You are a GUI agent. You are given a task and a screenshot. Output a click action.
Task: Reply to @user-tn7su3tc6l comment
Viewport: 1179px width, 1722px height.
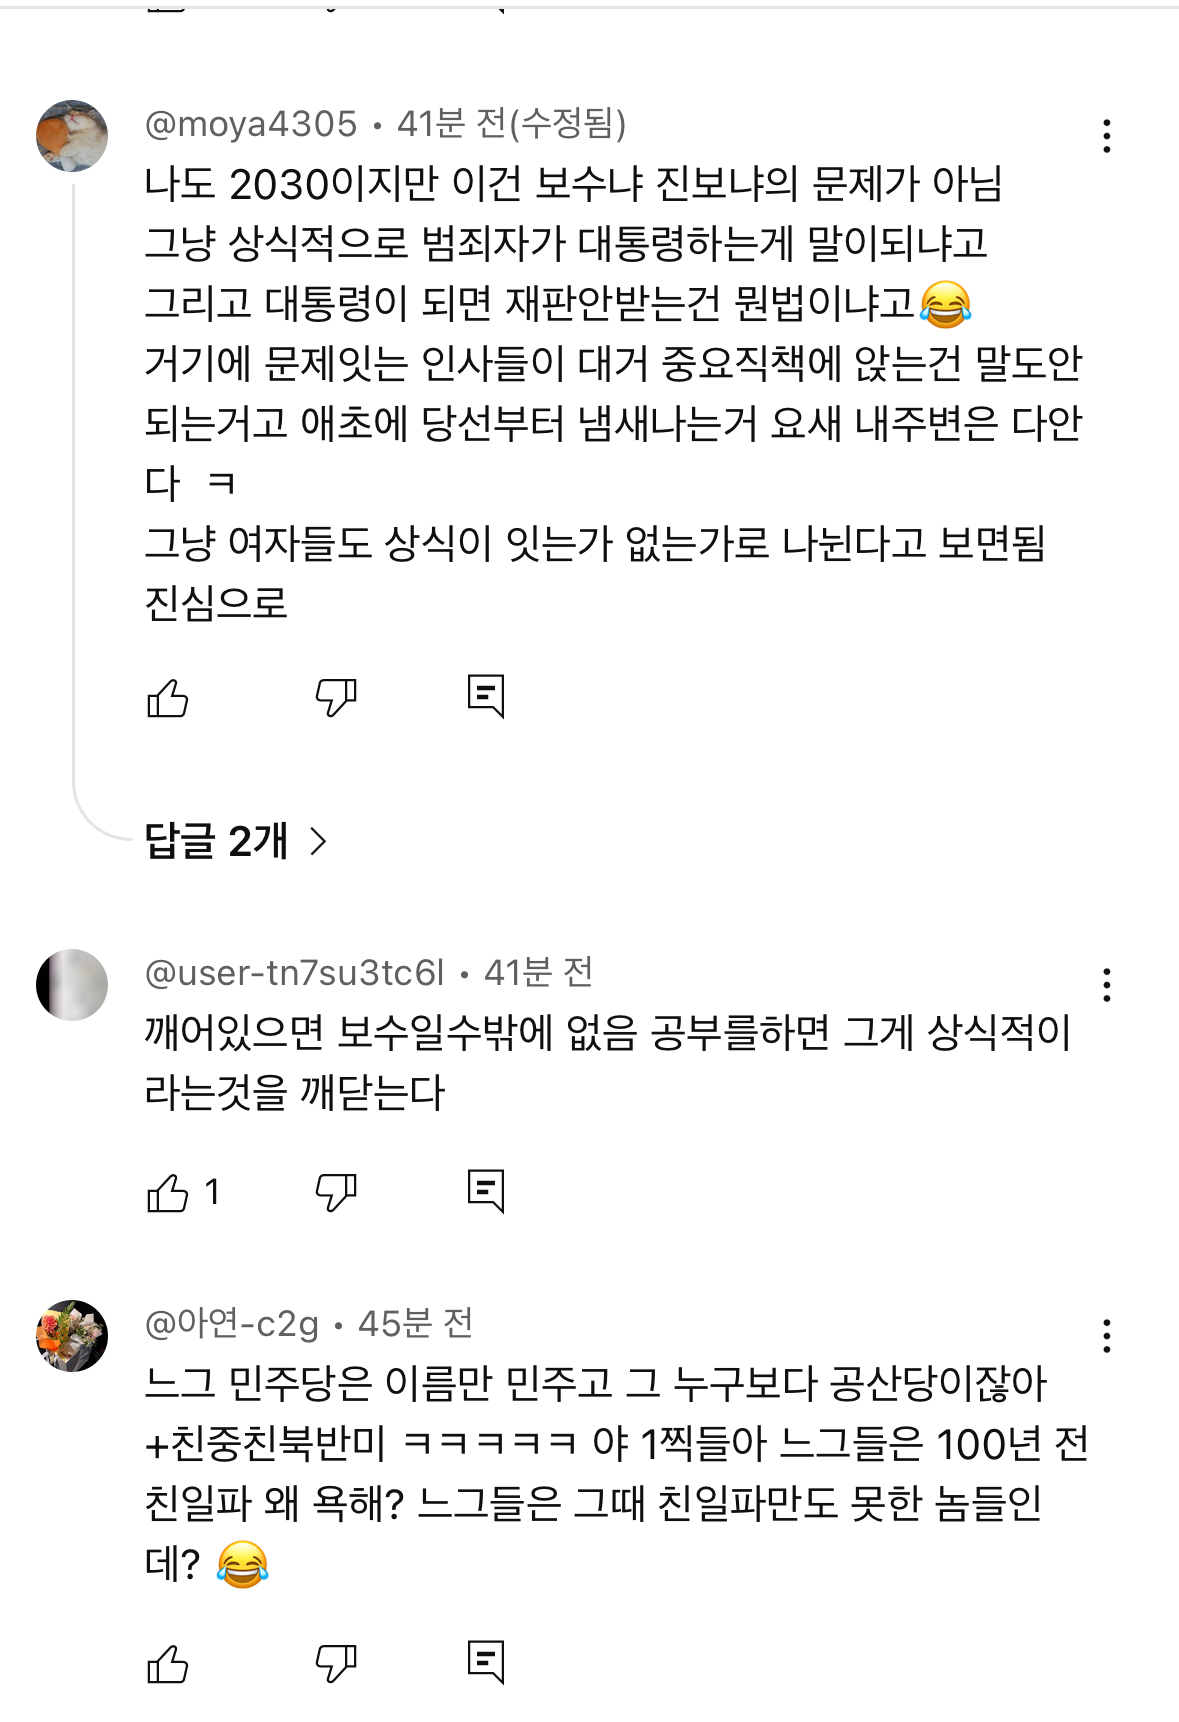[x=486, y=1190]
